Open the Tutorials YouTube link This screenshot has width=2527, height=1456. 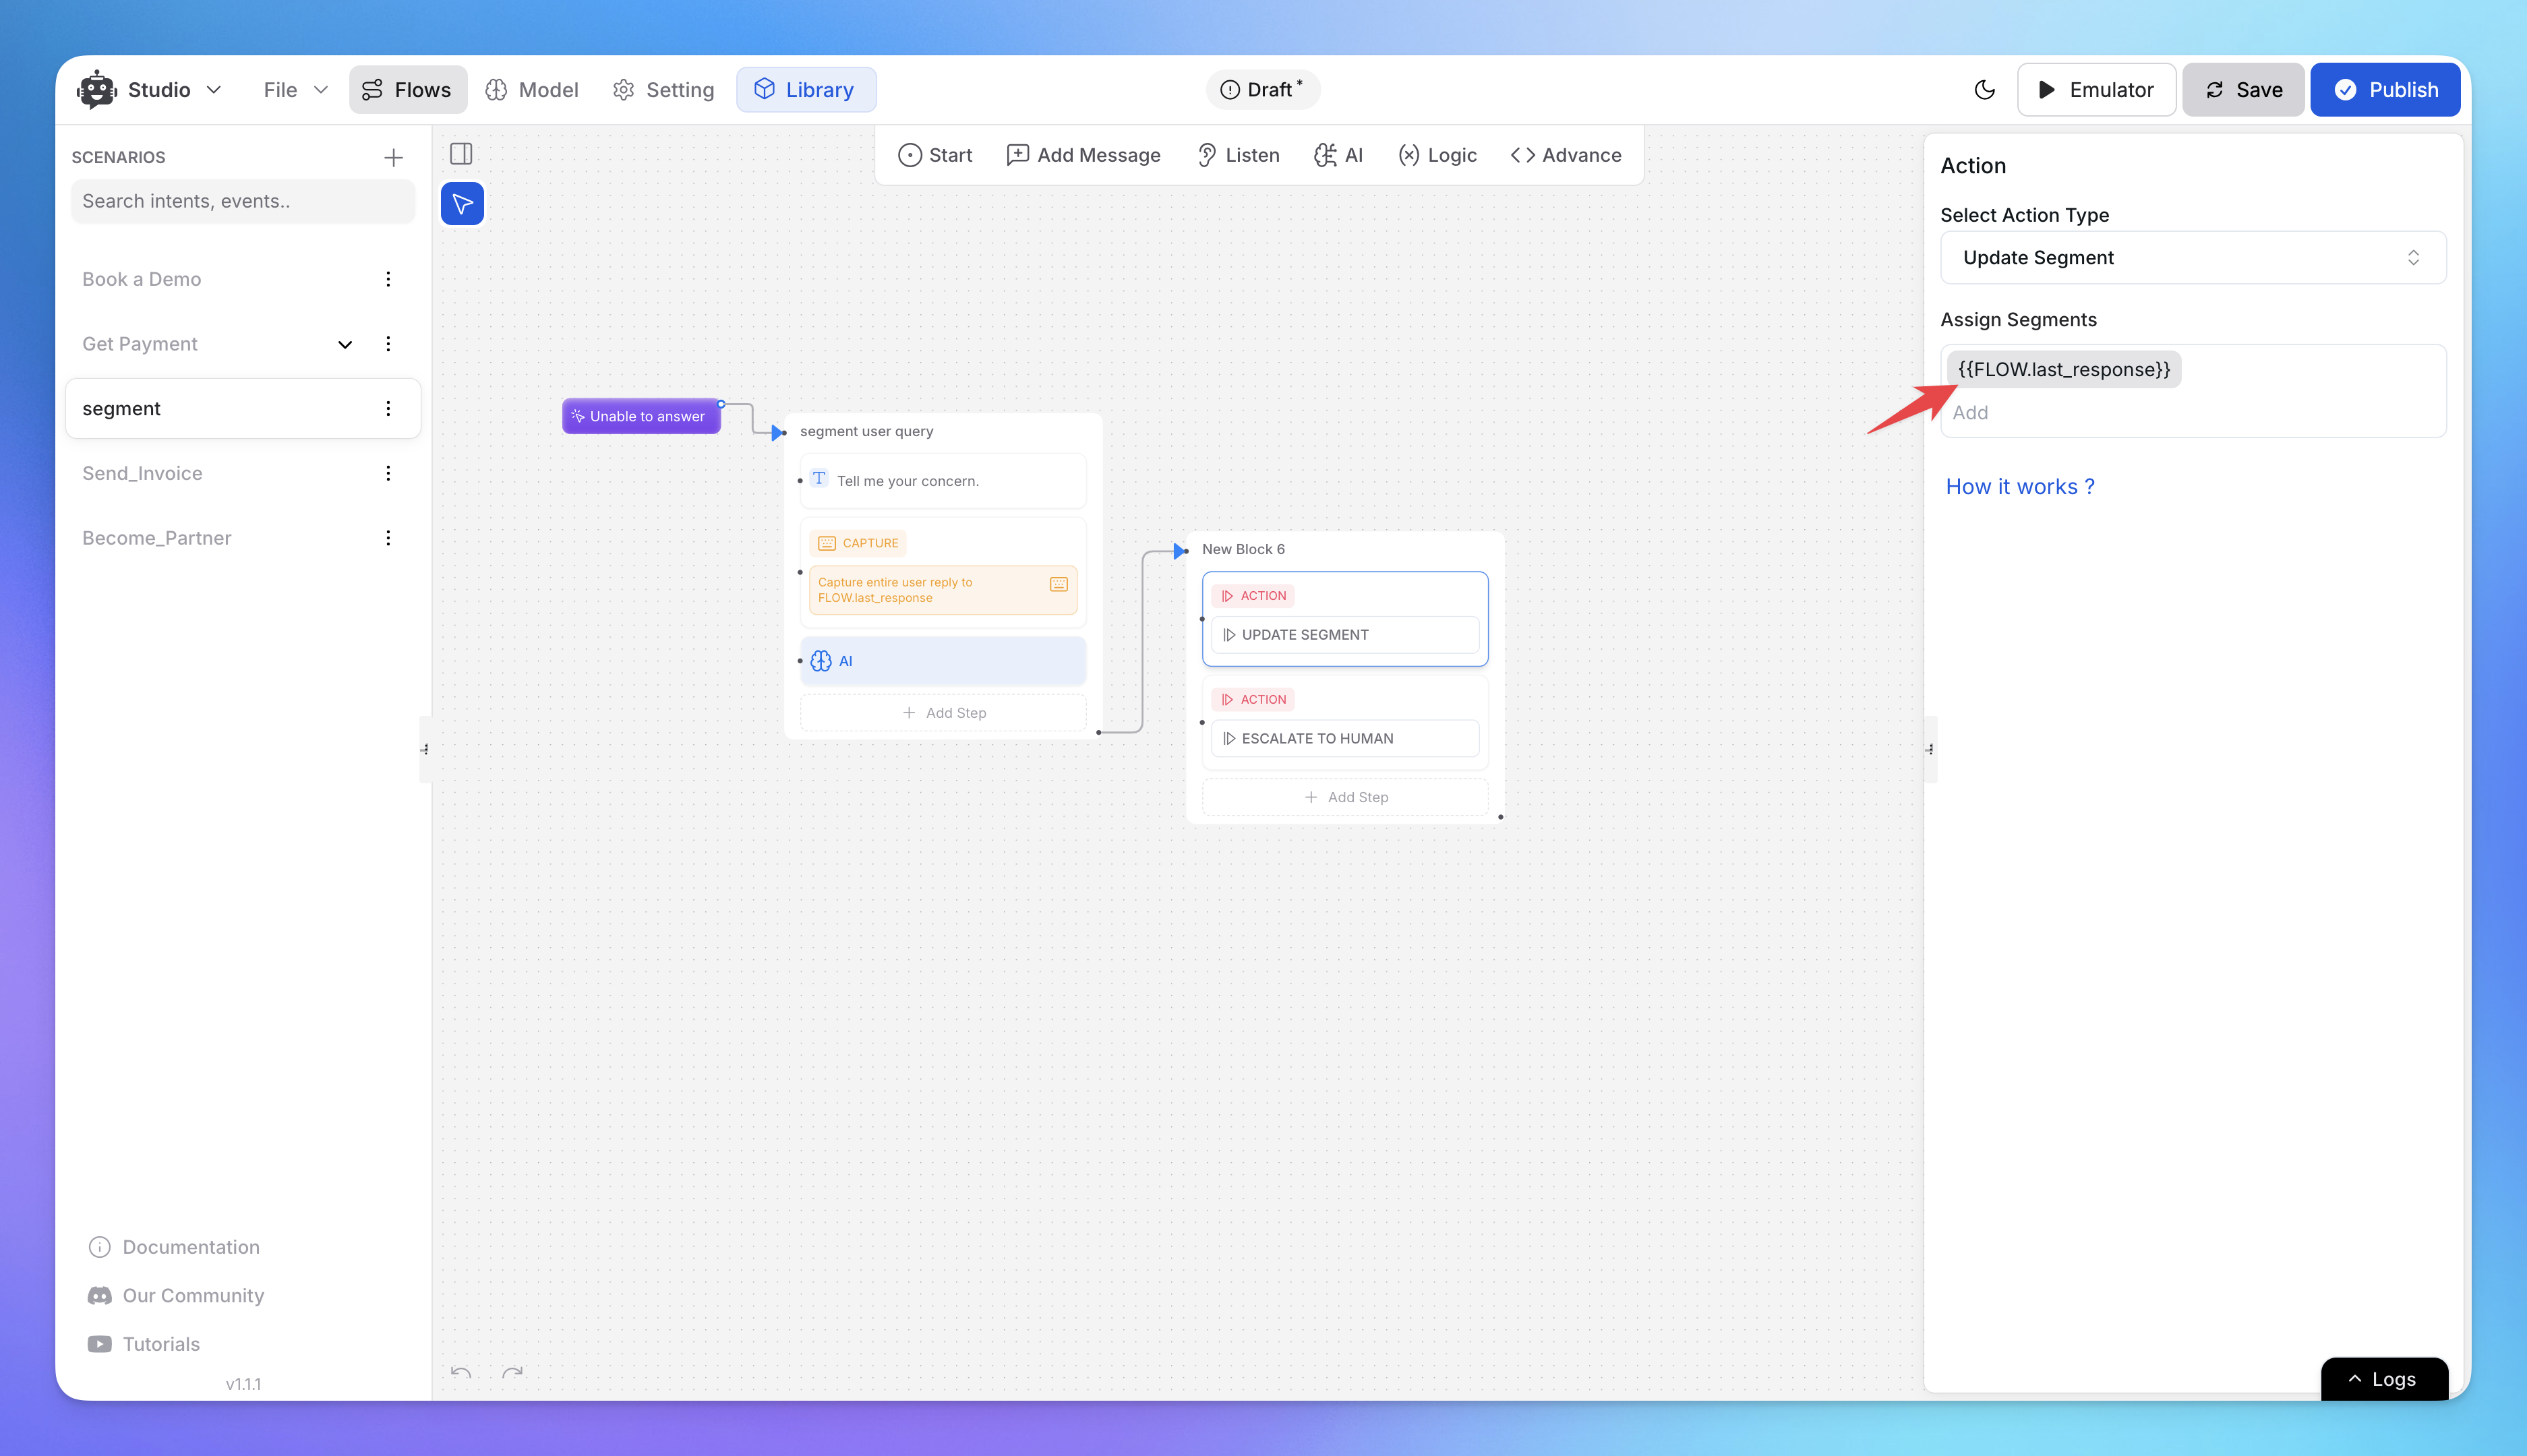(144, 1344)
